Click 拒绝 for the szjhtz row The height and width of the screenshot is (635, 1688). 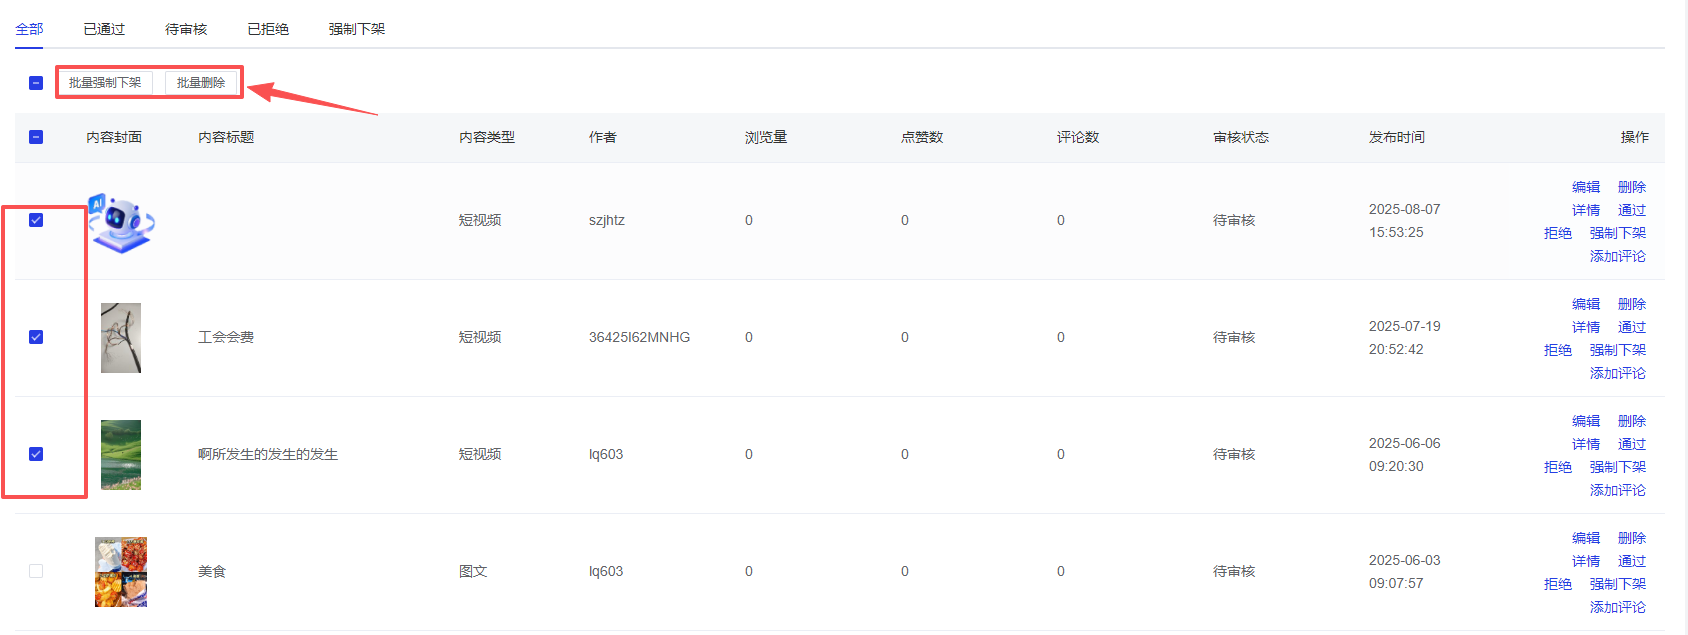[x=1558, y=233]
